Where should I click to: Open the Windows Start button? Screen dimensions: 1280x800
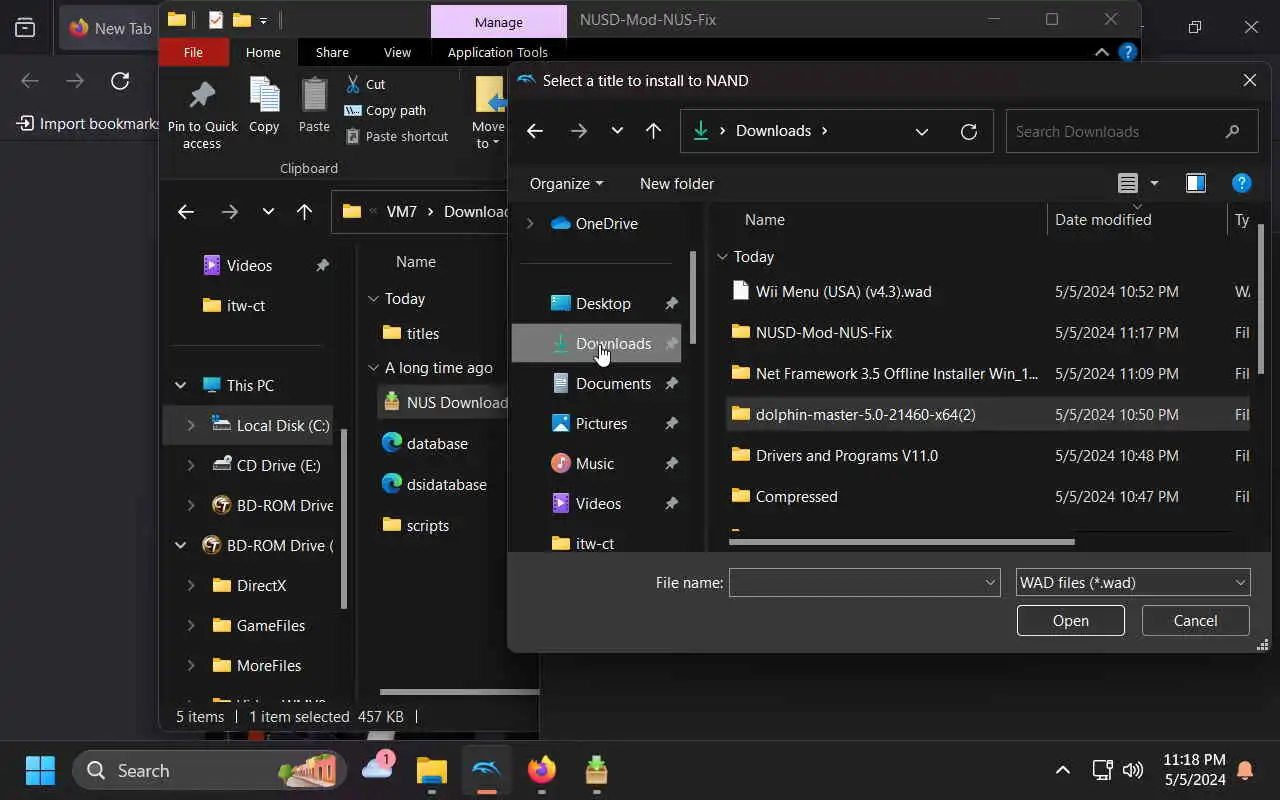pos(40,770)
